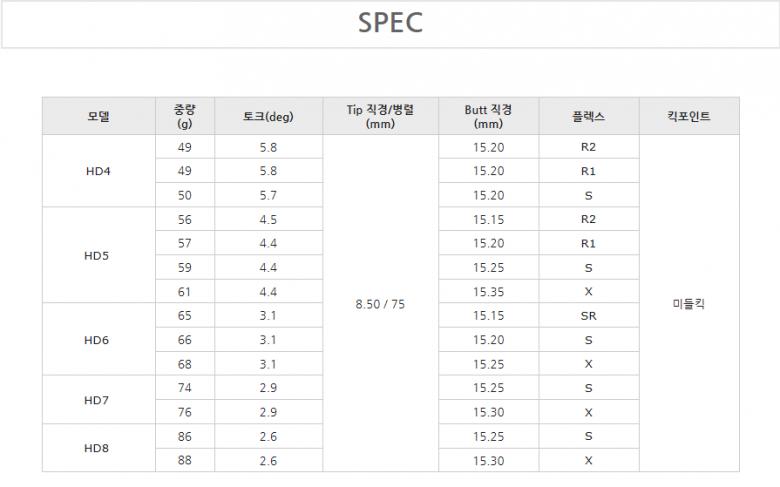Click the 킥포인트 column header
The image size is (780, 487).
[688, 116]
